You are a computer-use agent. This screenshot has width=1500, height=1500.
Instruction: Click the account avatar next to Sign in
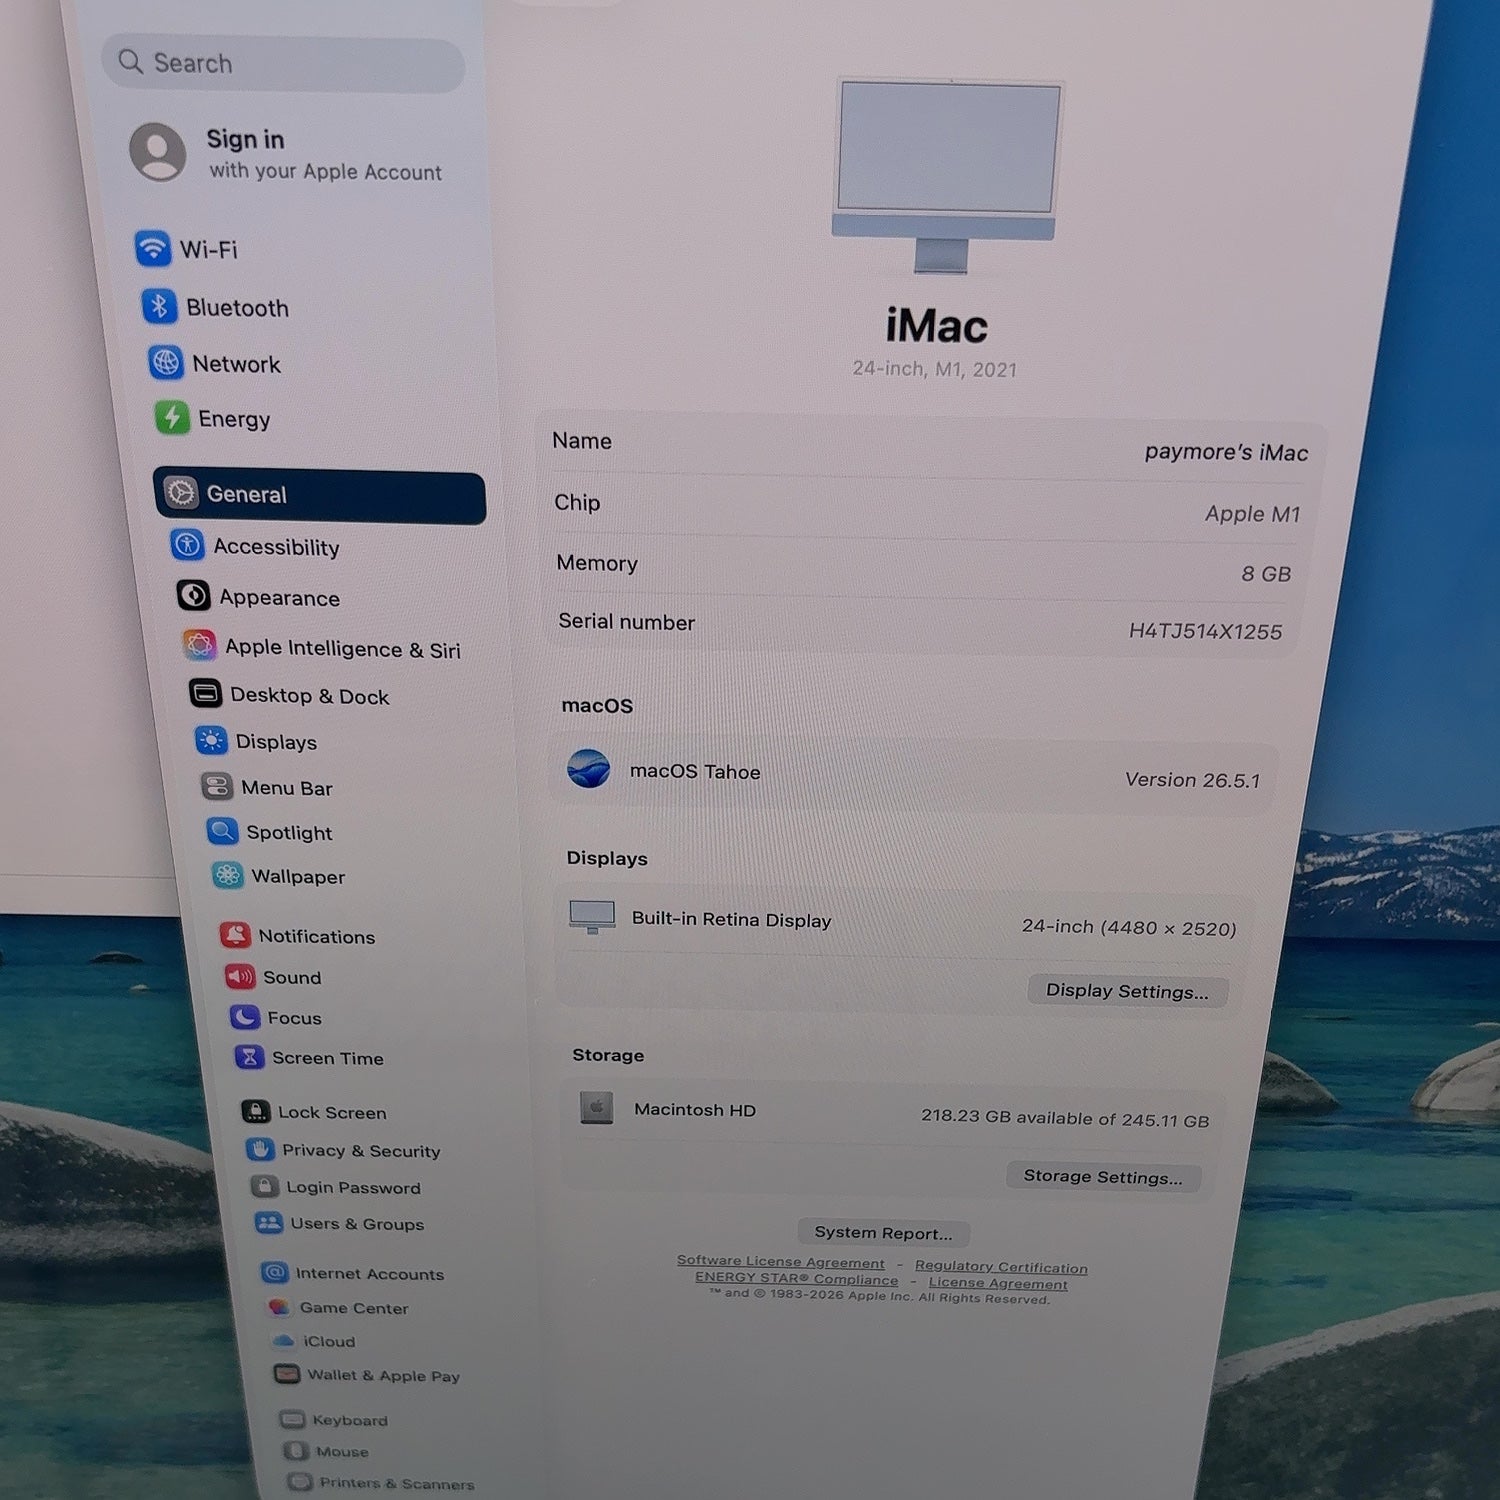tap(158, 151)
